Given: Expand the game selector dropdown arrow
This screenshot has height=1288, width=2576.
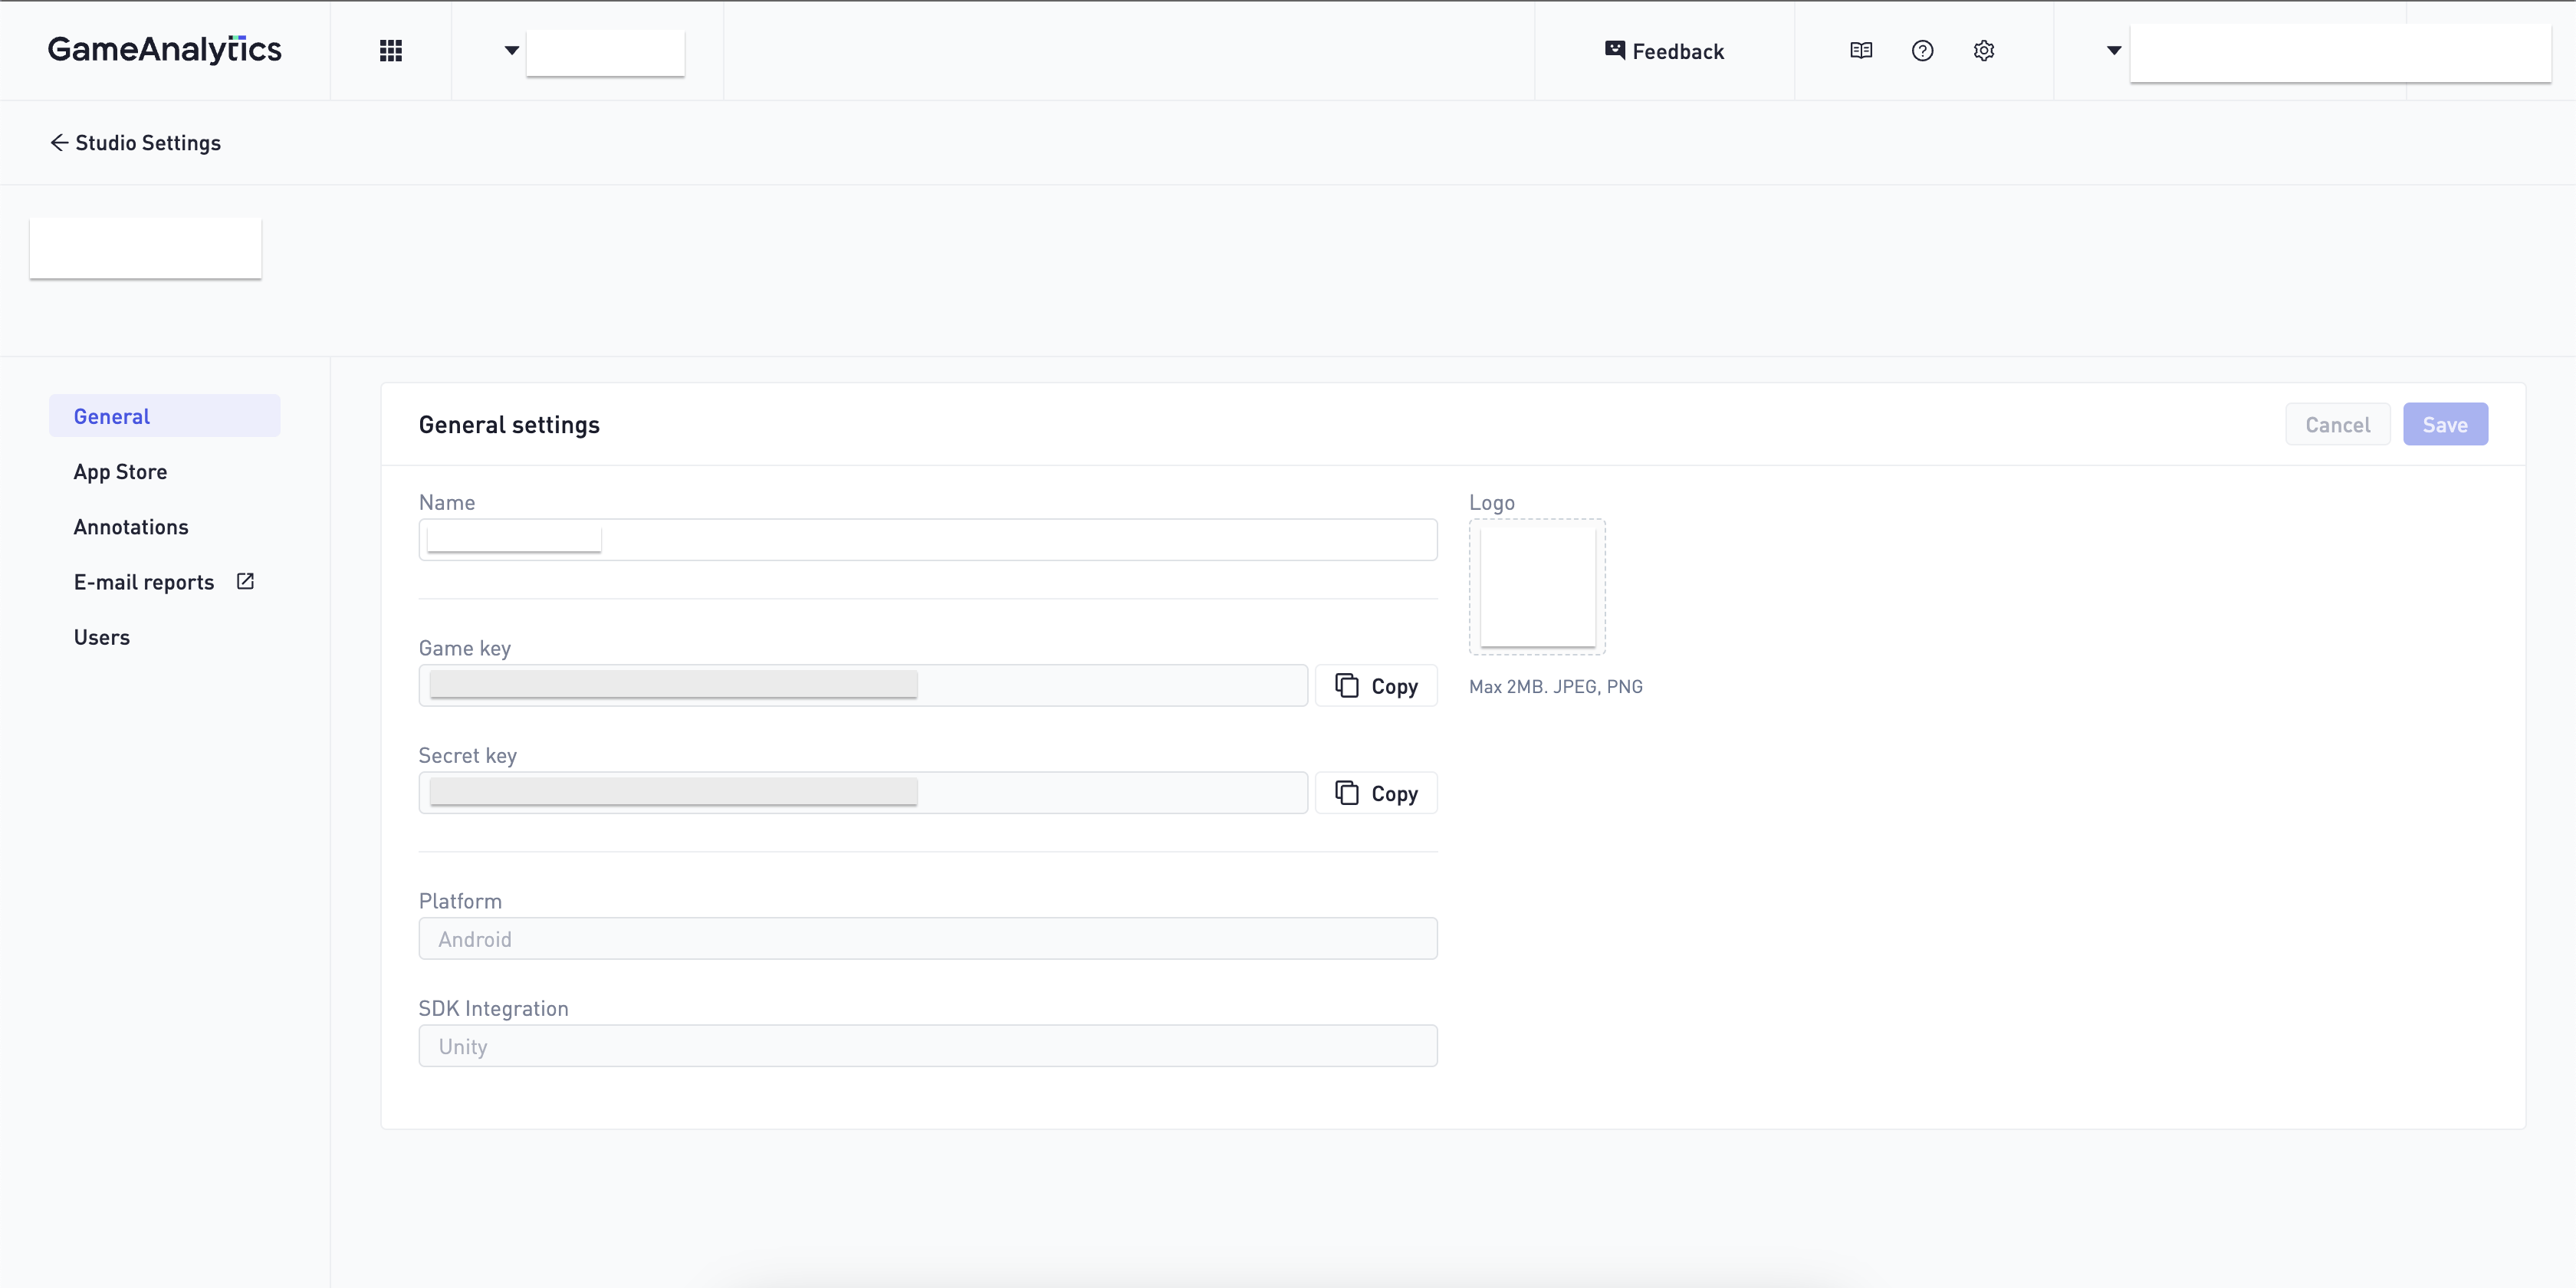Looking at the screenshot, I should tap(511, 51).
